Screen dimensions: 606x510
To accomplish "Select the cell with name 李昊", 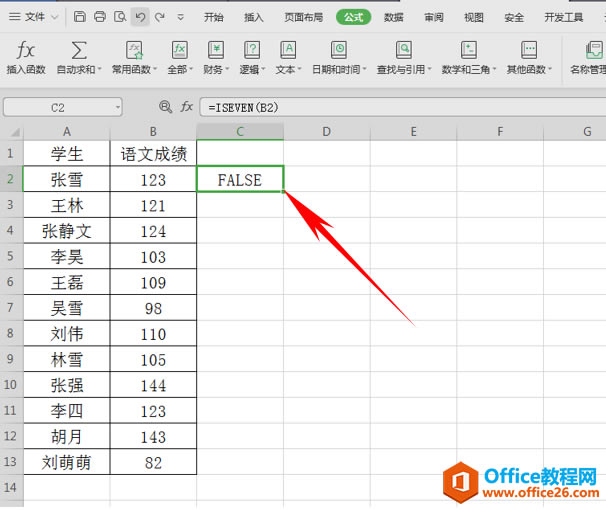I will [x=67, y=256].
